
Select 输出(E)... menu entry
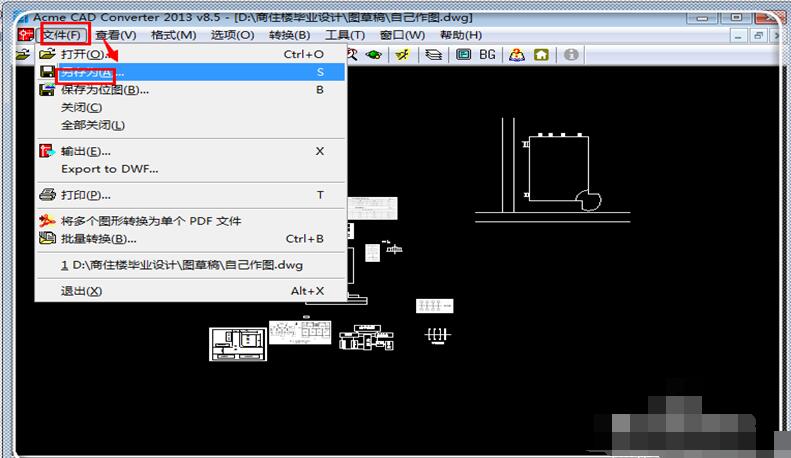[x=191, y=151]
